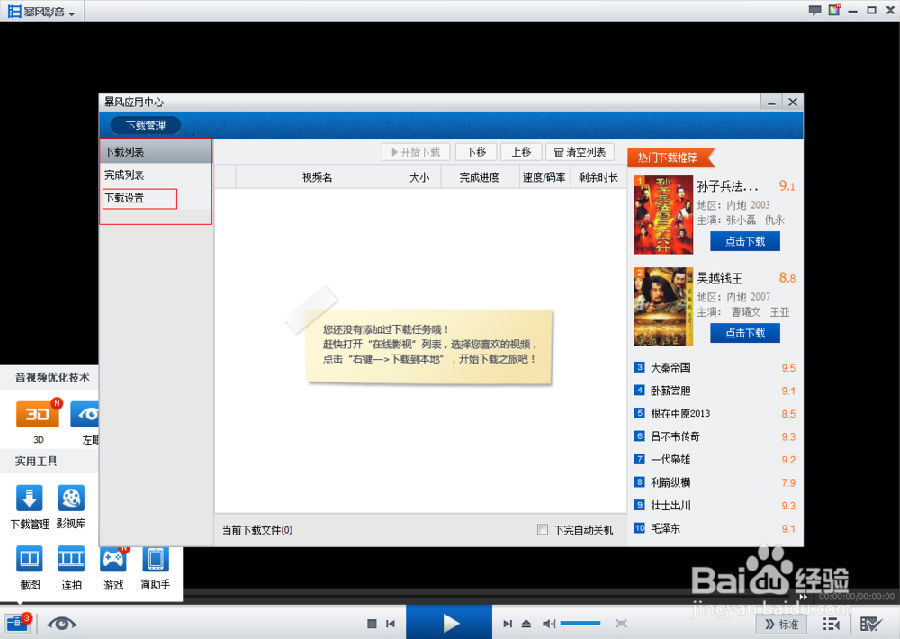Open the 3D feature icon
900x639 pixels.
(x=37, y=413)
